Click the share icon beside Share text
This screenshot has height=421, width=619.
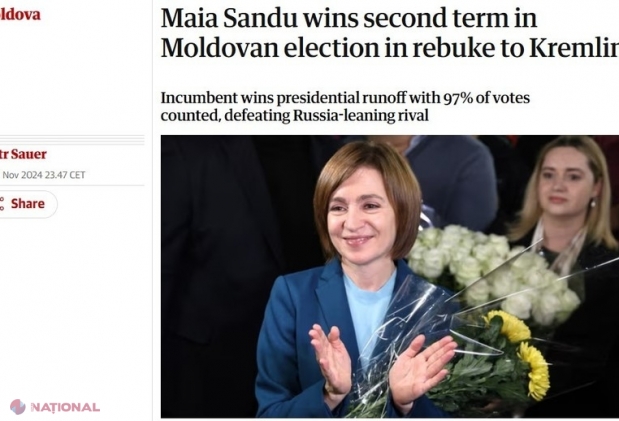tap(2, 204)
